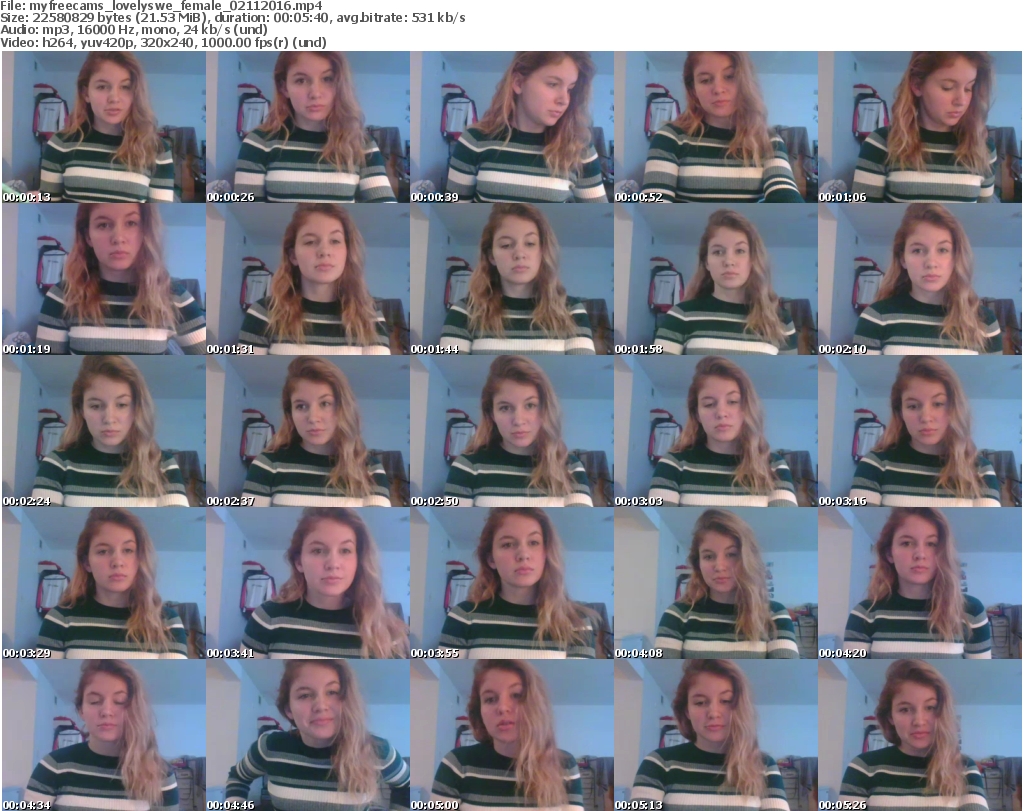Choose the frame marked 00:03:29
Image resolution: width=1024 pixels, height=811 pixels.
point(104,583)
